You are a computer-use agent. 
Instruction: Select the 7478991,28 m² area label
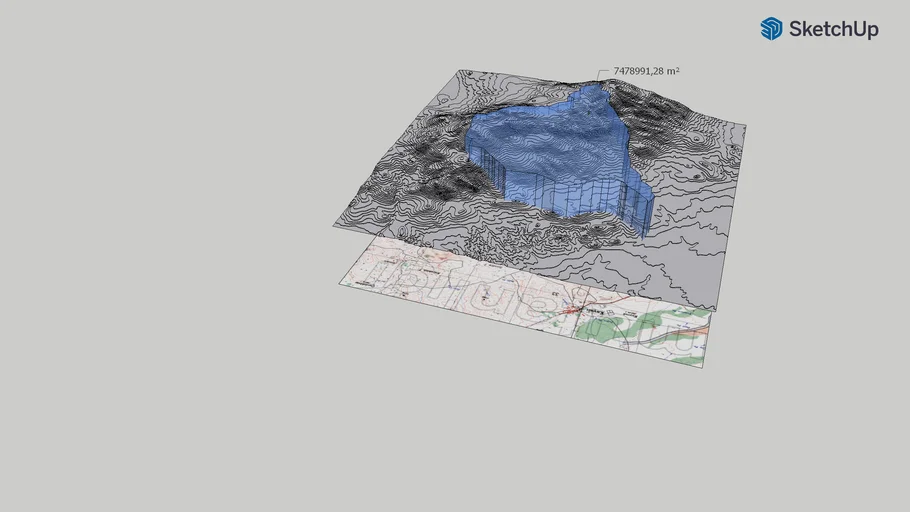[639, 71]
